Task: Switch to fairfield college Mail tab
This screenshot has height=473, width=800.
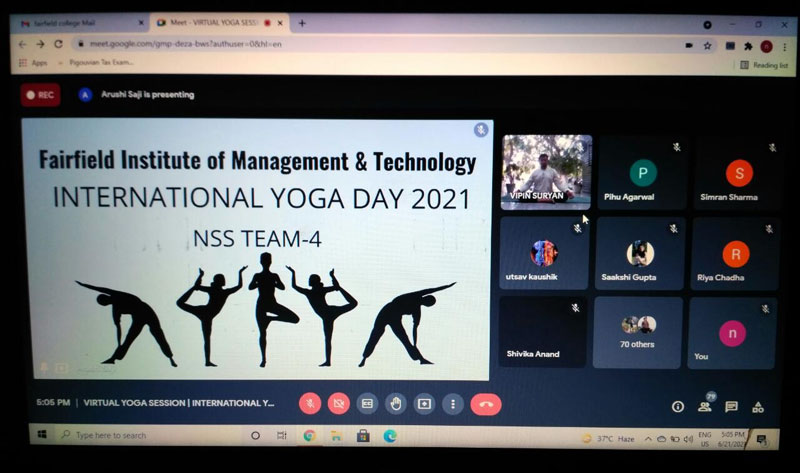Action: coord(78,23)
